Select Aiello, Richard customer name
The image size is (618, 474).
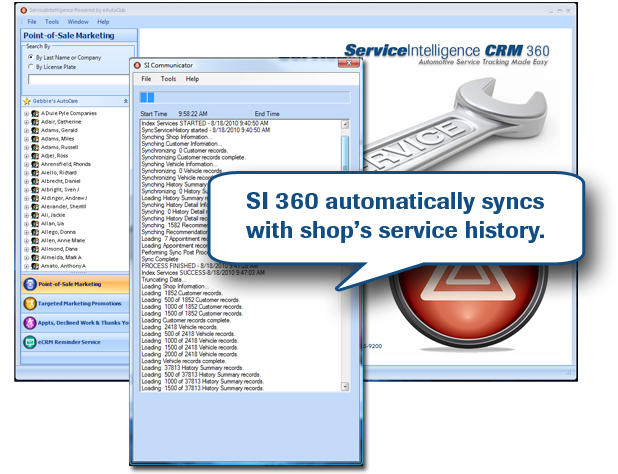click(x=59, y=173)
